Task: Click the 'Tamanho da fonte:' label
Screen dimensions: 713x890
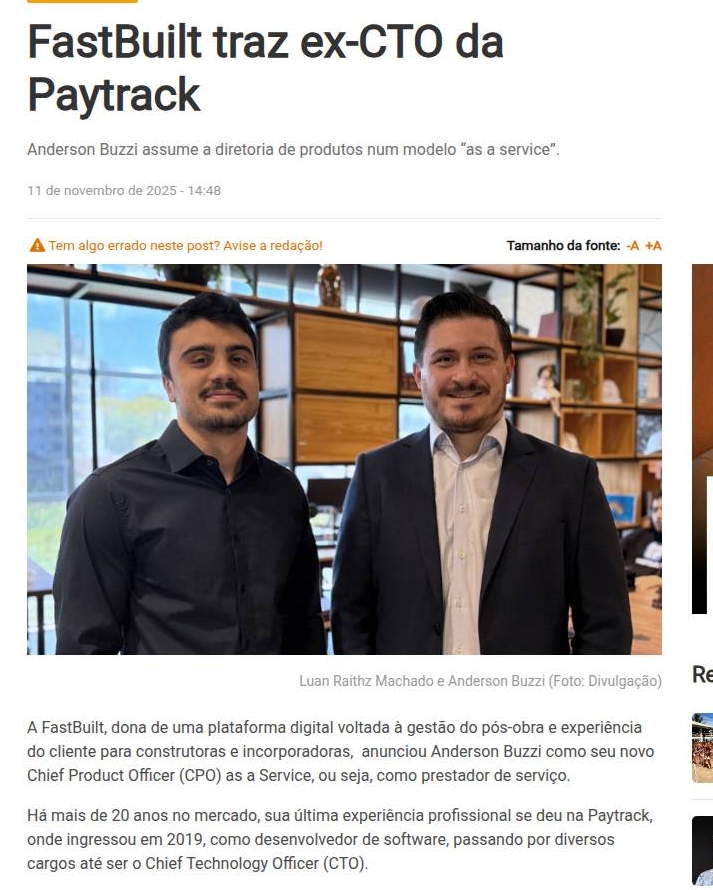Action: point(563,245)
